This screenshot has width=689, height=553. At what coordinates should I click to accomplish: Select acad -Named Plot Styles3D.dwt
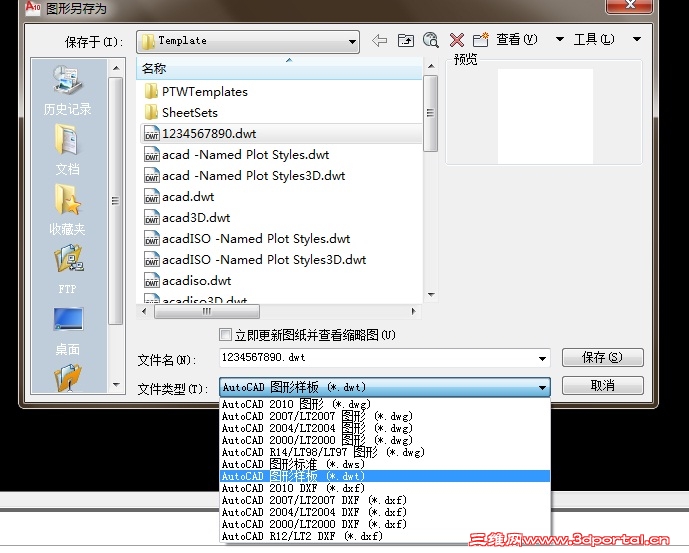coord(245,176)
